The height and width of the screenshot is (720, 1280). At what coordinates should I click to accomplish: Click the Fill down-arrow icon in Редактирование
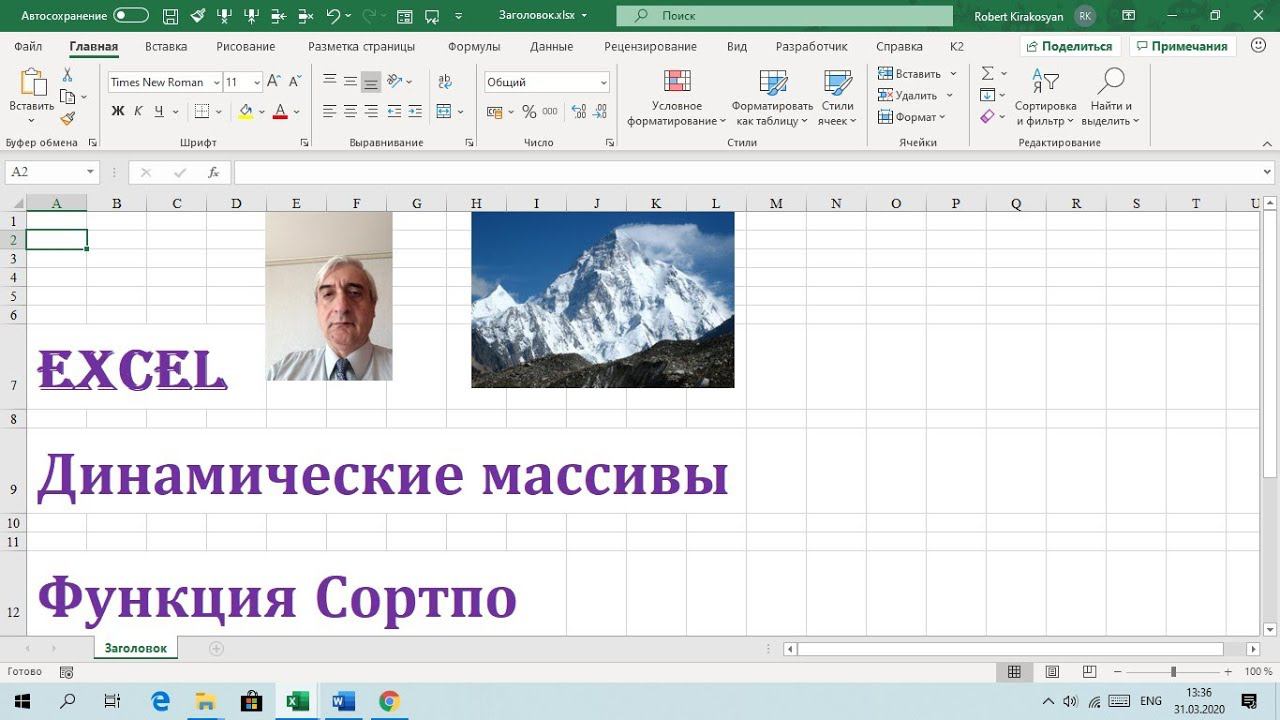pos(988,95)
